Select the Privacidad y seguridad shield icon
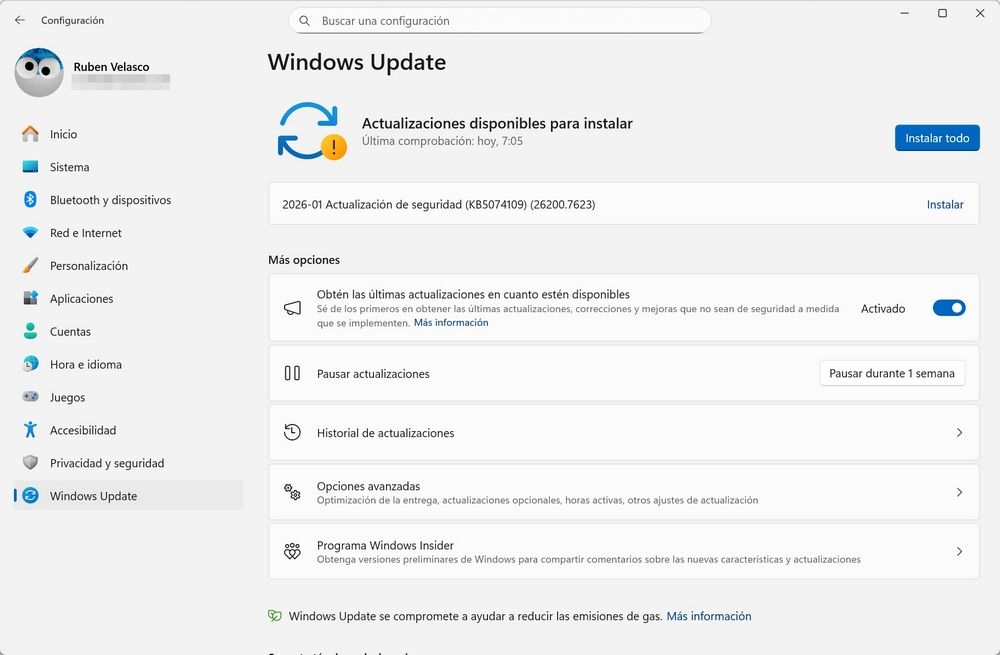 point(30,463)
